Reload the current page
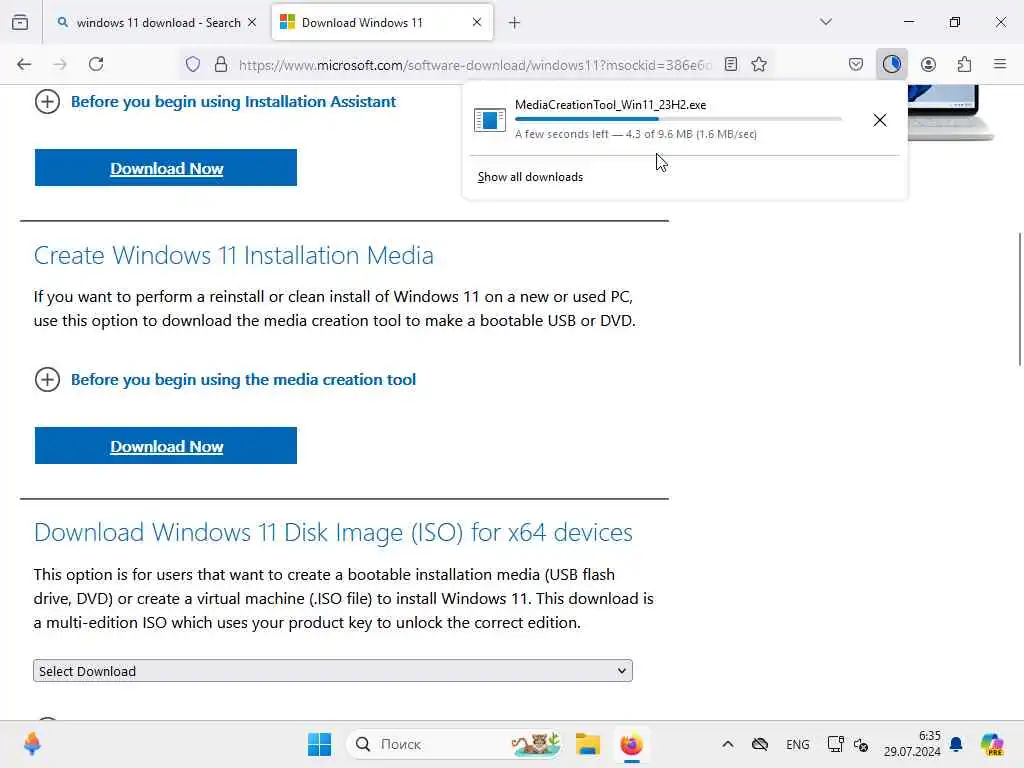The height and width of the screenshot is (768, 1024). (96, 64)
